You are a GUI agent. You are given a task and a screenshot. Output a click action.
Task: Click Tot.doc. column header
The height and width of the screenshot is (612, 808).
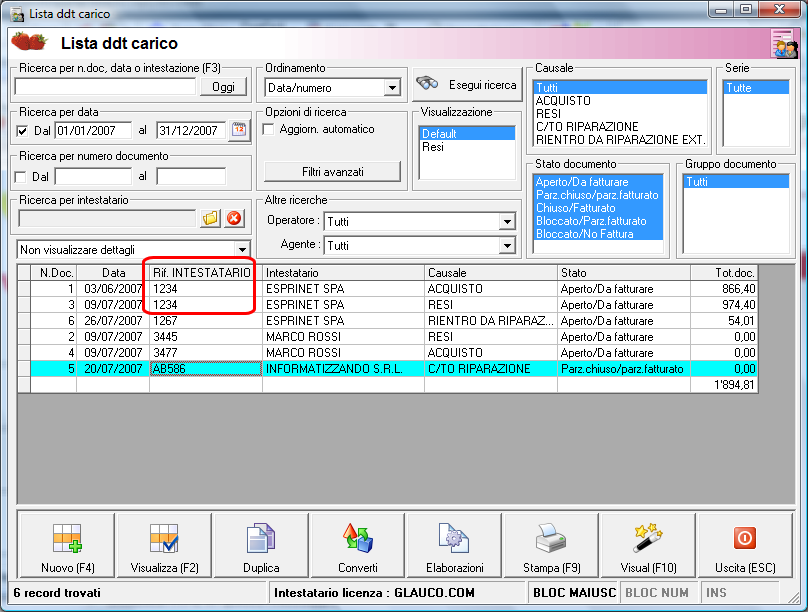pyautogui.click(x=724, y=273)
